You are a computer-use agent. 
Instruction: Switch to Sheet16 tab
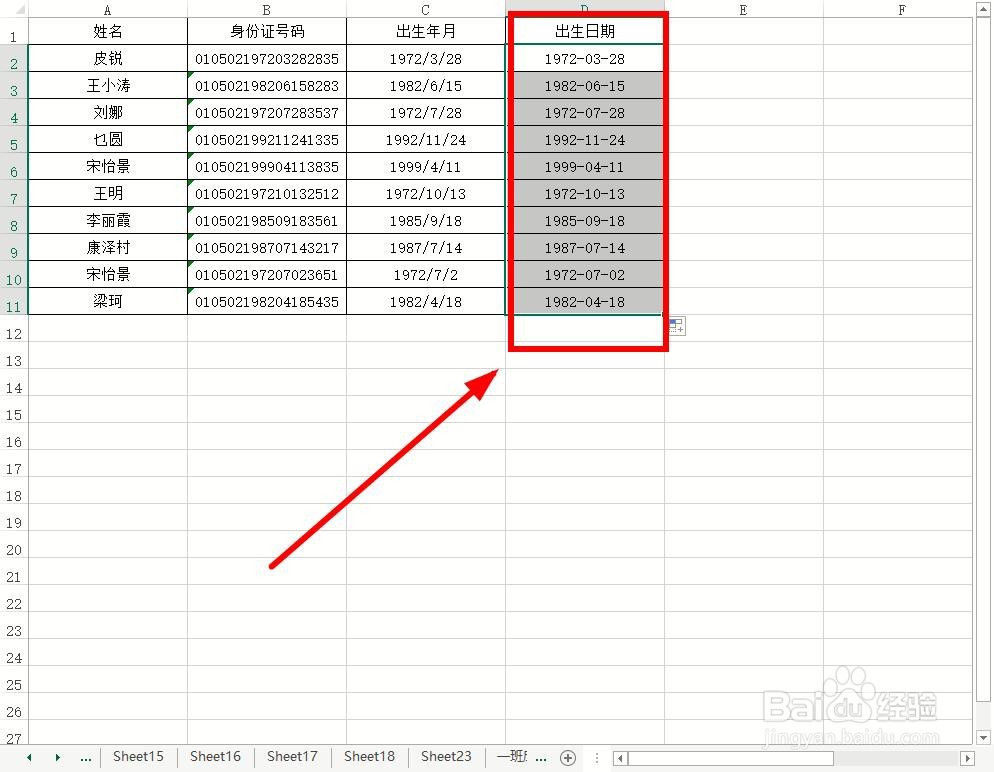click(216, 757)
